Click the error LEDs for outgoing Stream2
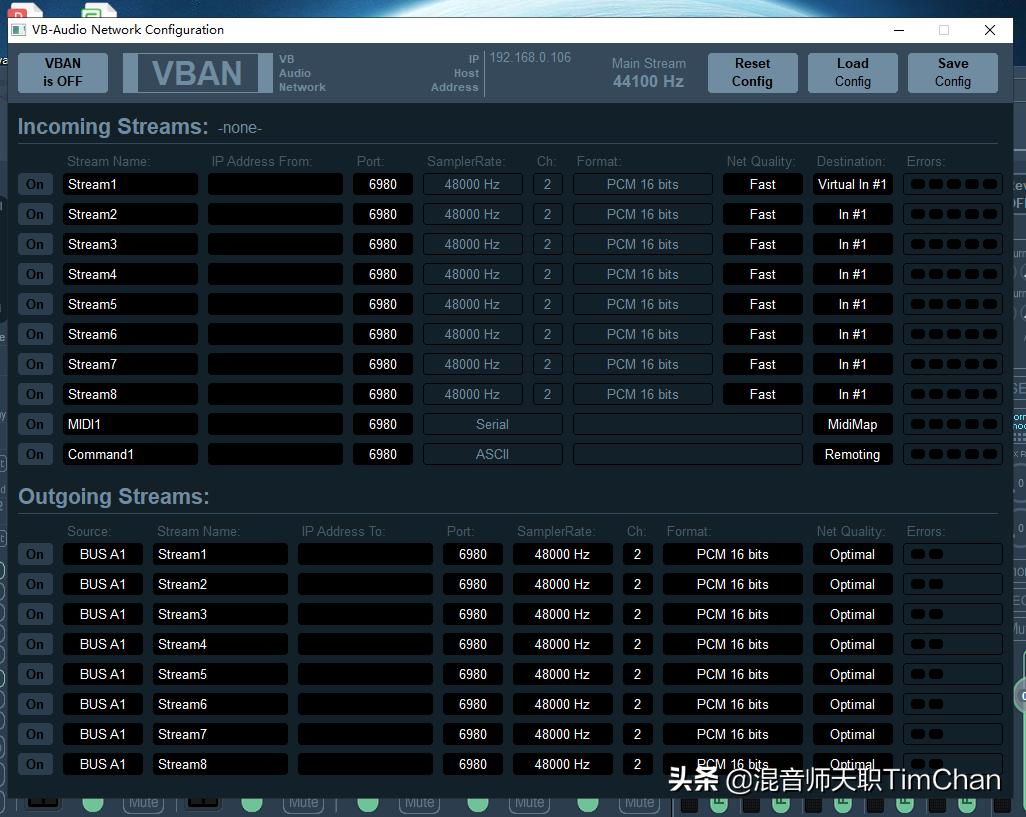The image size is (1026, 817). (953, 585)
